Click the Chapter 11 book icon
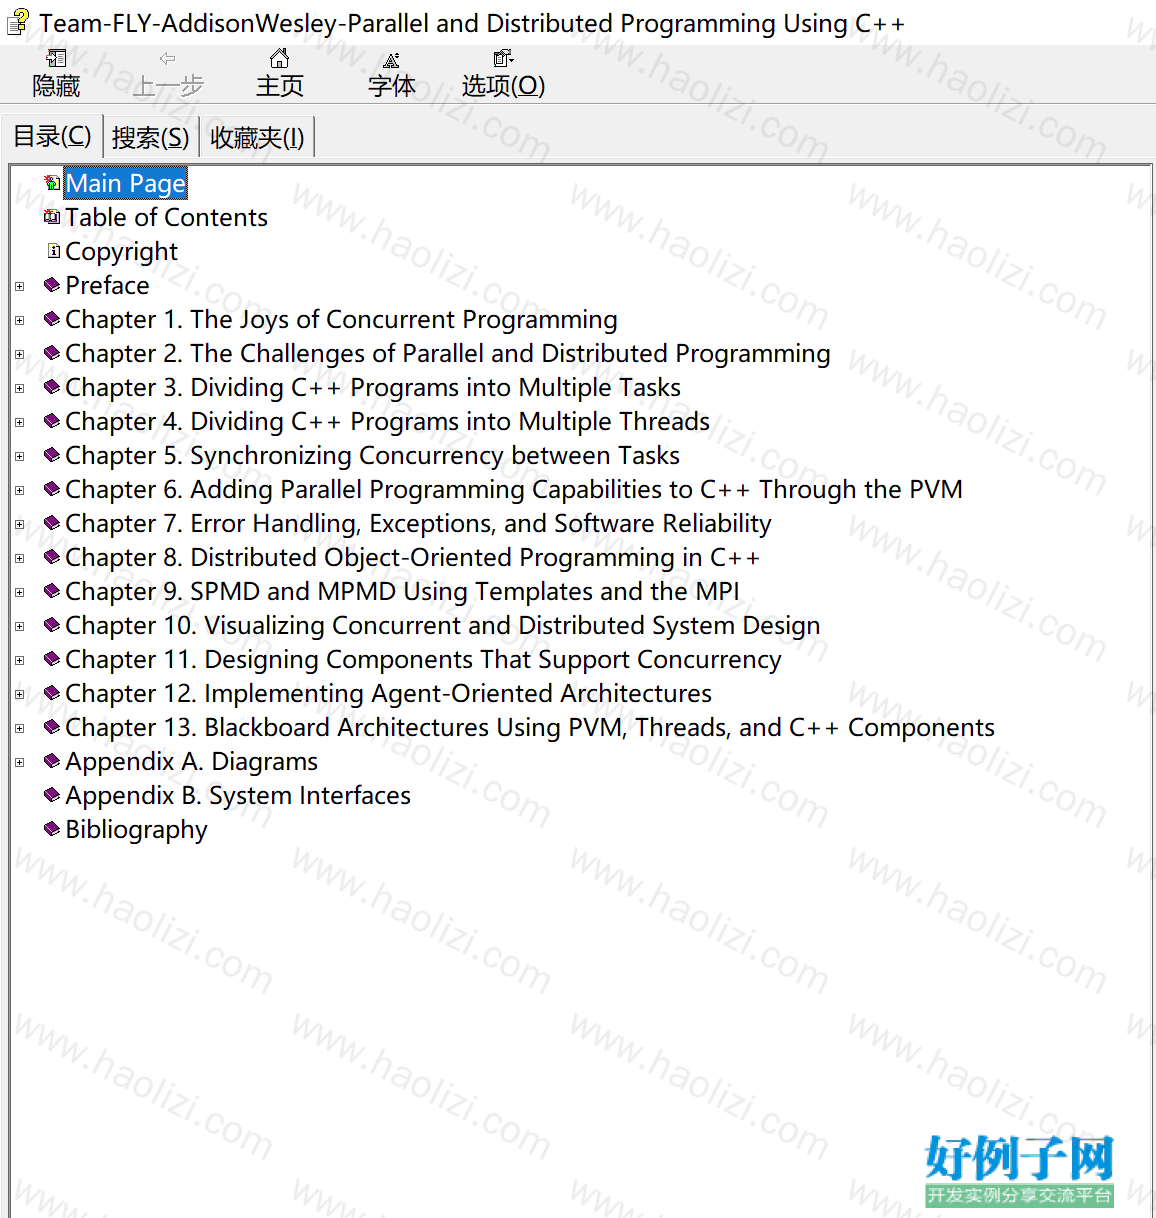1156x1218 pixels. point(53,659)
